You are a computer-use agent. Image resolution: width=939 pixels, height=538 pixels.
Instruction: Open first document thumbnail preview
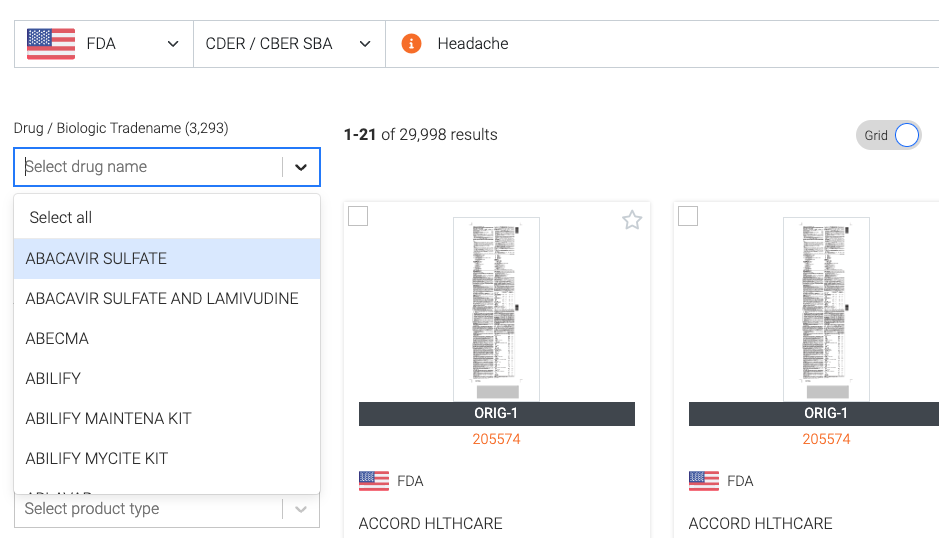(496, 309)
